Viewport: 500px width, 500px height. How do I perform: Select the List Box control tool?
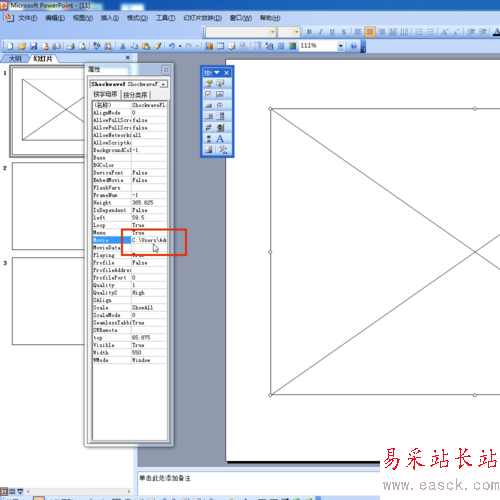pos(220,116)
